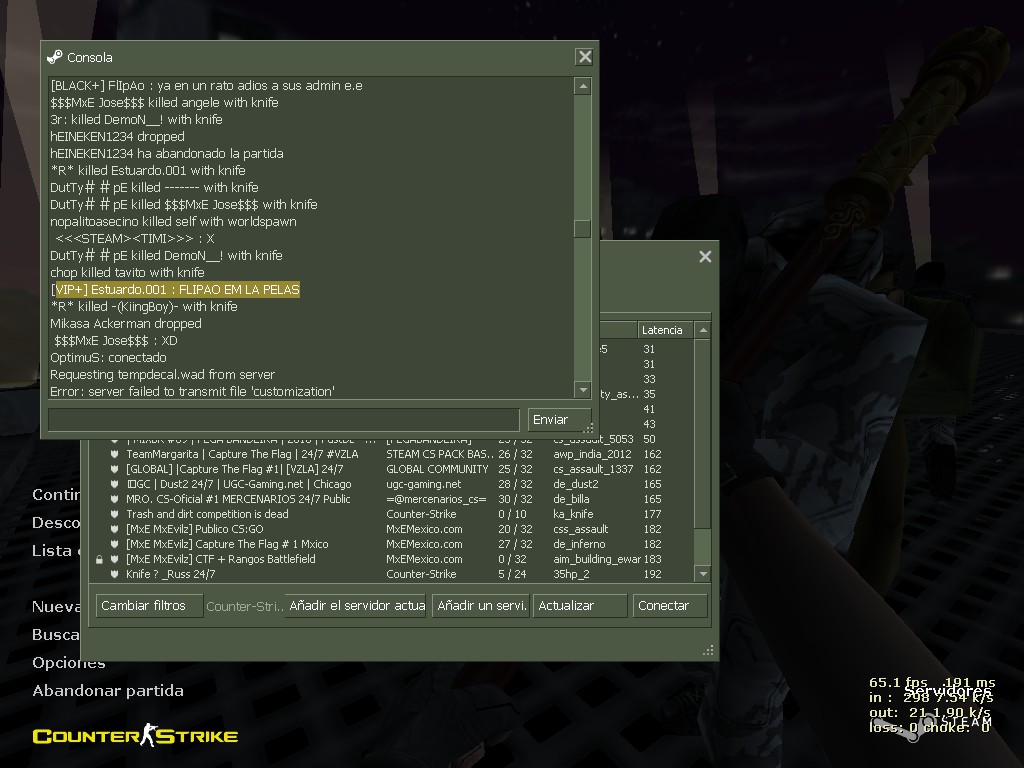
Task: Click the server list scrollbar thumb
Action: coord(703,547)
